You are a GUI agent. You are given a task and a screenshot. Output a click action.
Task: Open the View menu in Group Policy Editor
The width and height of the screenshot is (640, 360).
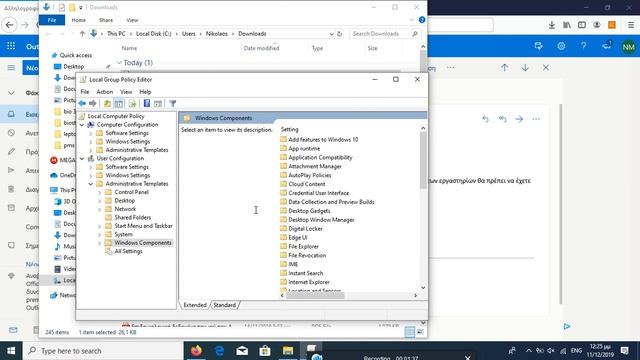[x=126, y=92]
